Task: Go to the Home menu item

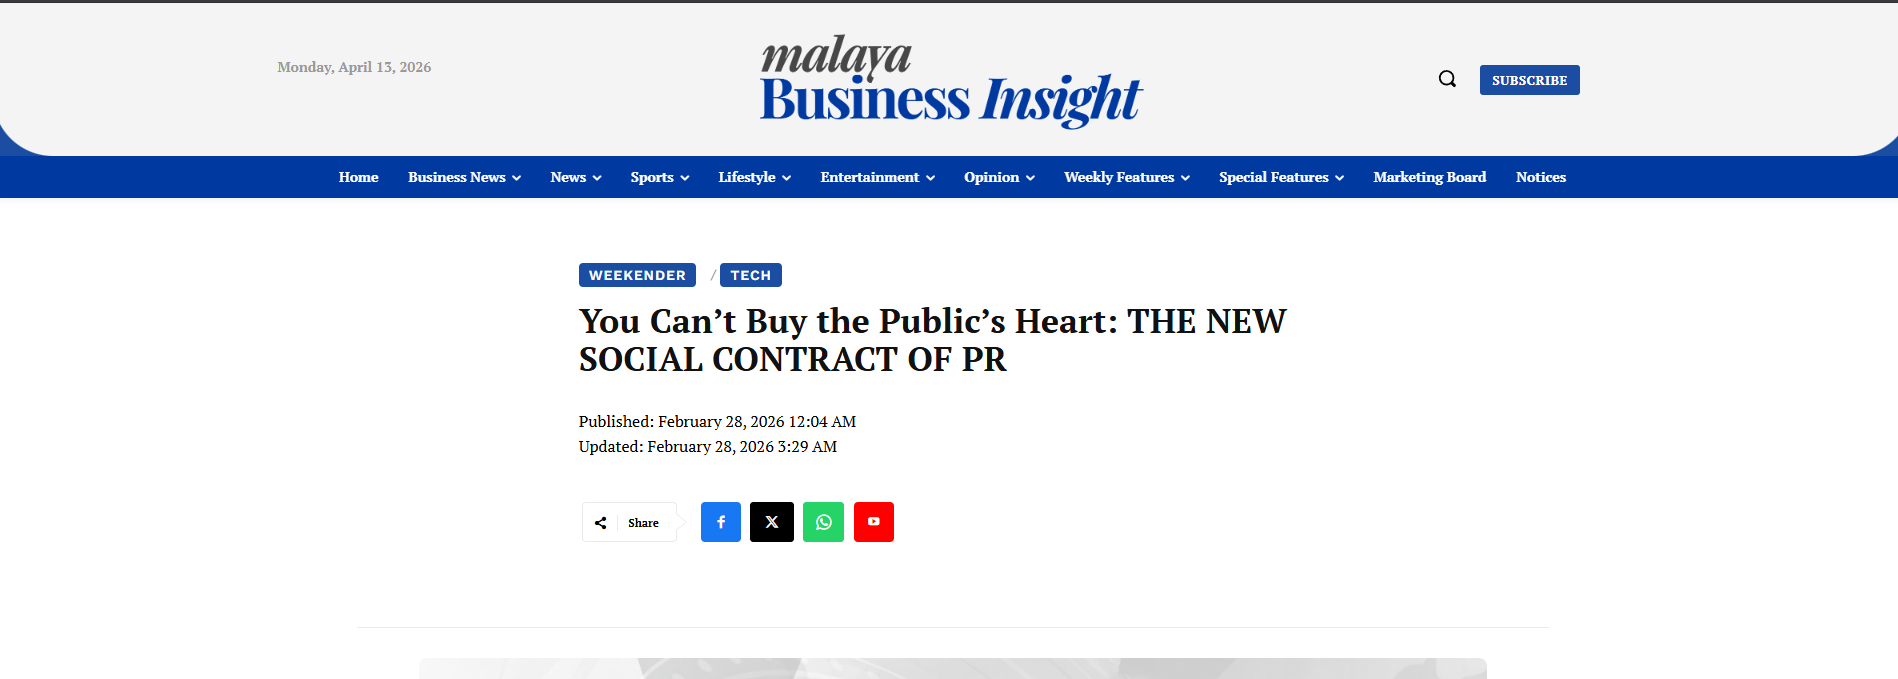Action: (x=358, y=177)
